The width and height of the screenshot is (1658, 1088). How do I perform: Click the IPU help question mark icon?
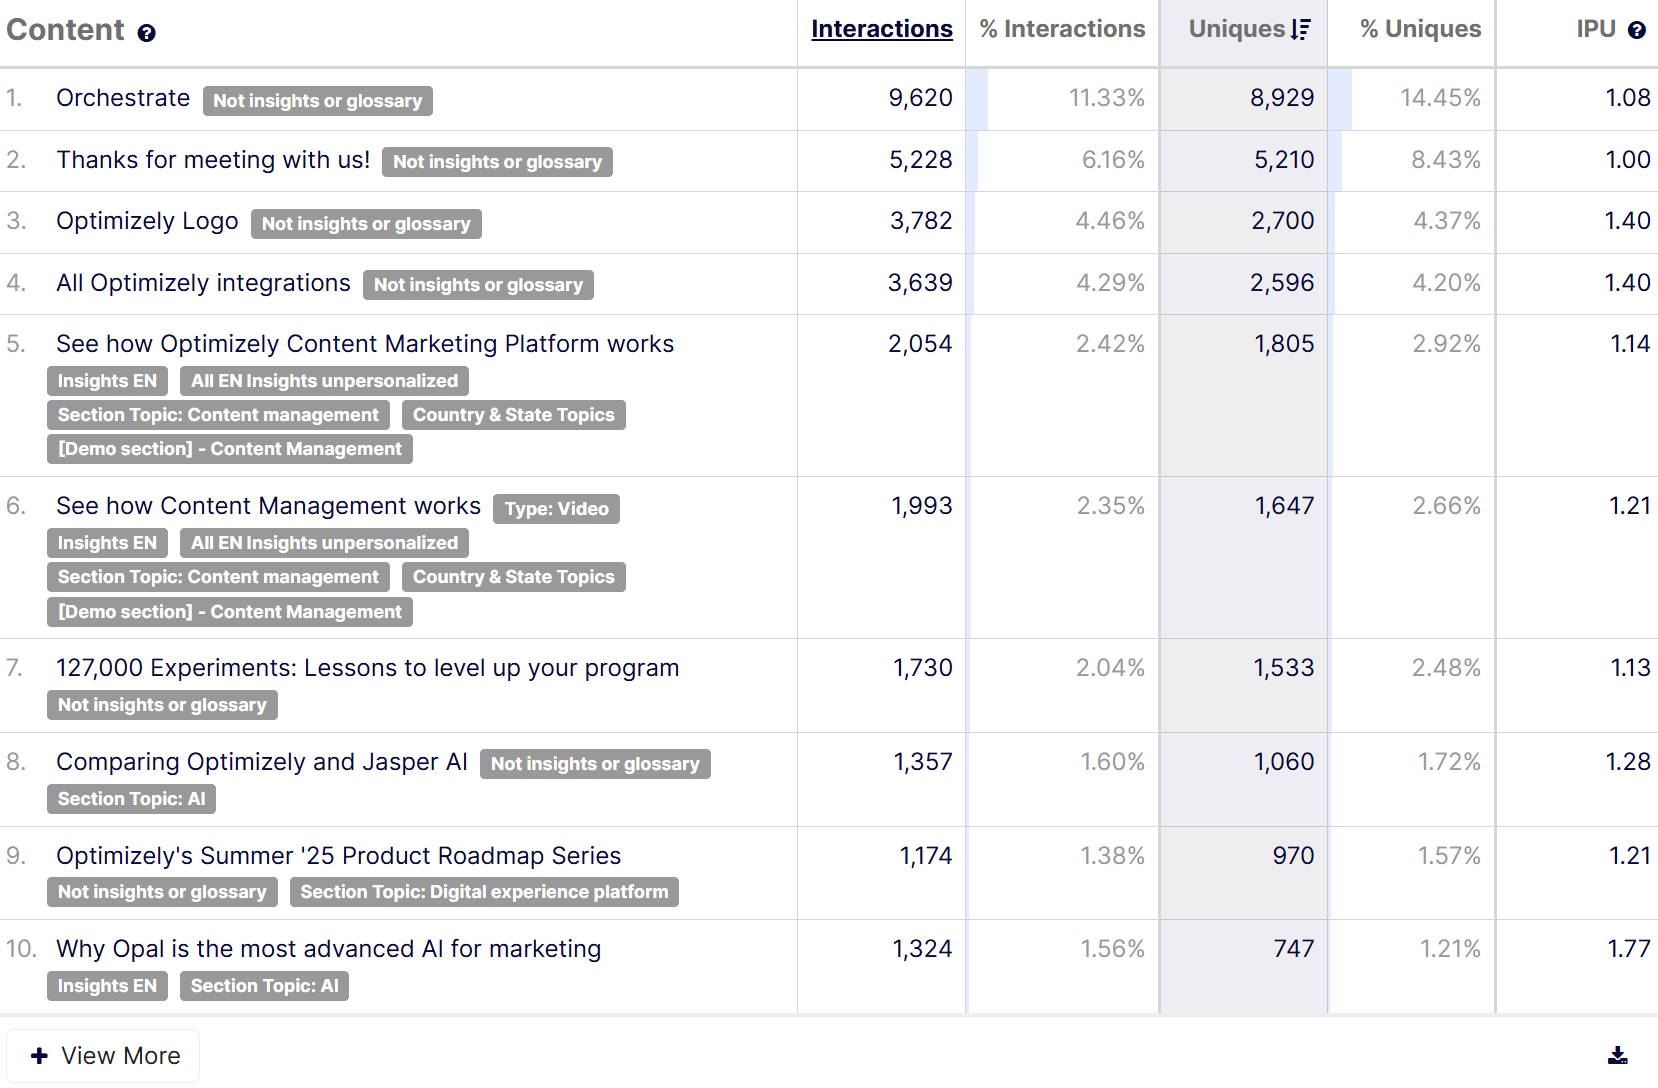1636,30
